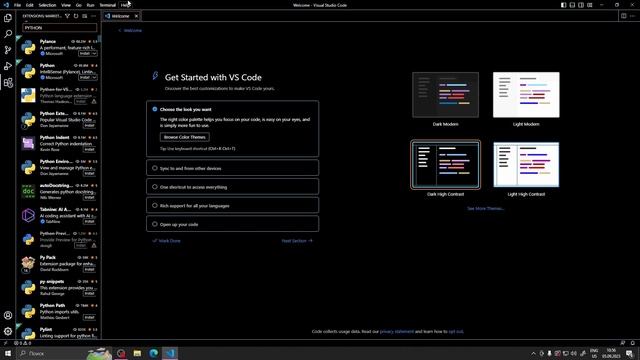Click Browse Color Themes button
This screenshot has width=640, height=360.
[x=184, y=137]
